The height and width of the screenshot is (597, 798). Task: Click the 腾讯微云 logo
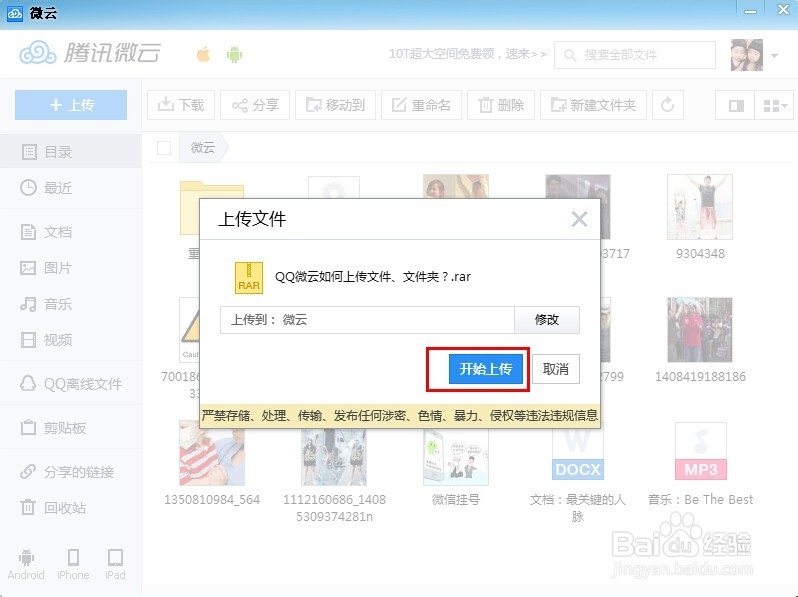point(90,53)
